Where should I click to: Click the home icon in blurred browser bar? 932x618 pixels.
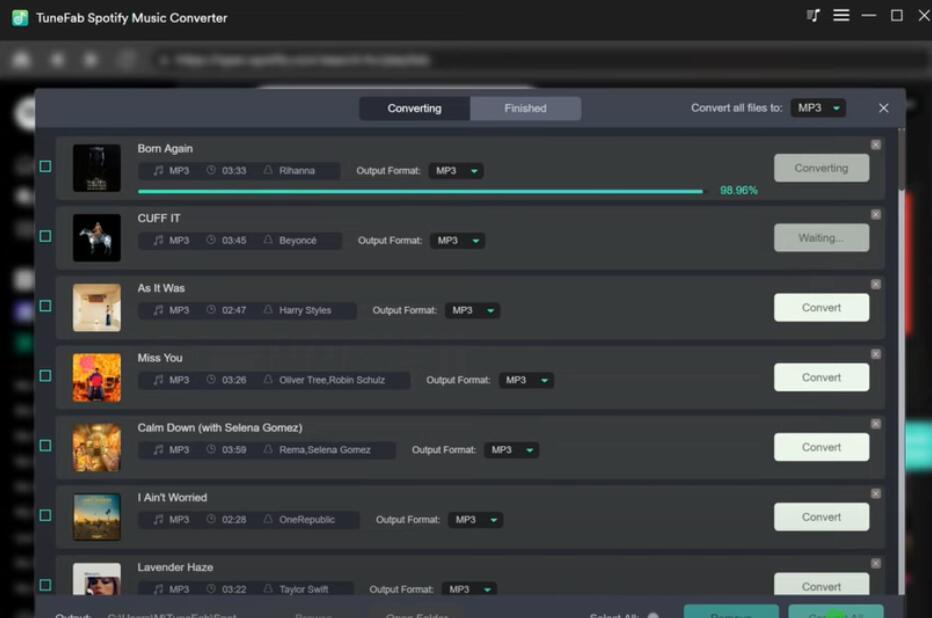21,60
